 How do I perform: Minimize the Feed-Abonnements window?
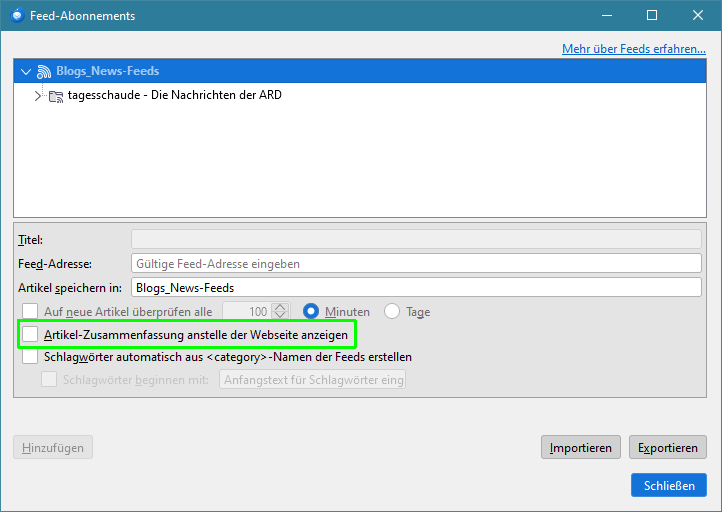pos(607,16)
